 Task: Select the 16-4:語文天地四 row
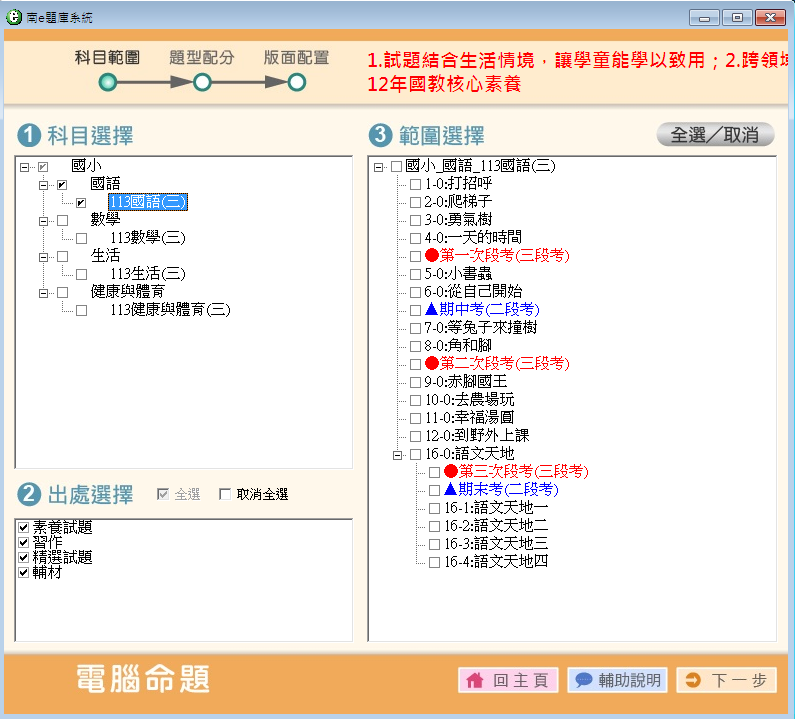[x=496, y=561]
